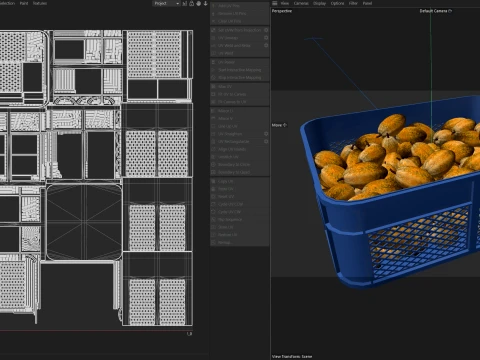Open the Textures menu
The image size is (480, 360).
40,3
